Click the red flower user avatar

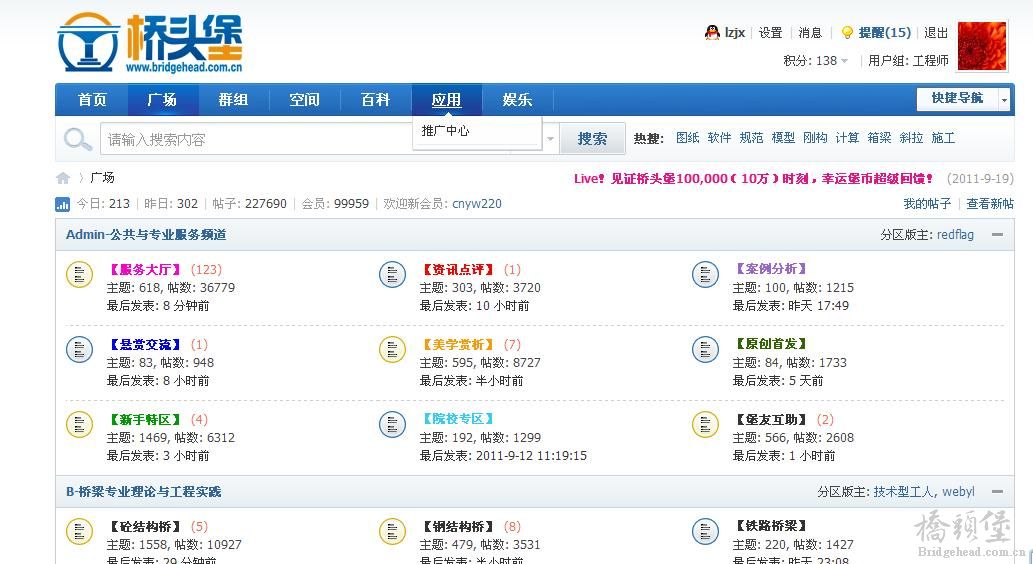tap(982, 46)
